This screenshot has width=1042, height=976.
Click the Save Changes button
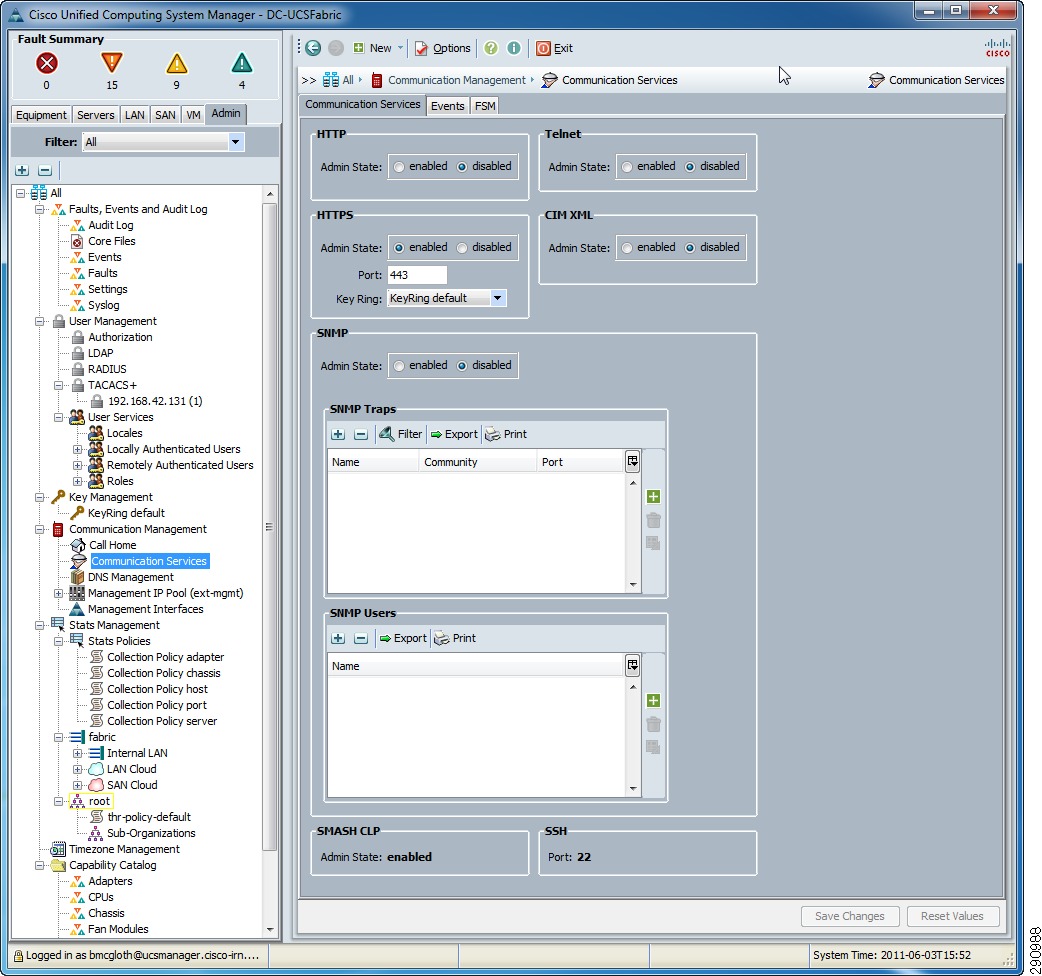pos(850,916)
